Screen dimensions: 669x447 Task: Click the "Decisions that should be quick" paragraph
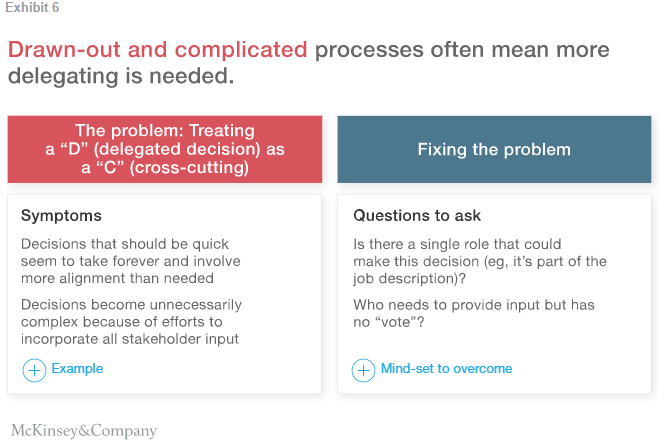[x=131, y=261]
